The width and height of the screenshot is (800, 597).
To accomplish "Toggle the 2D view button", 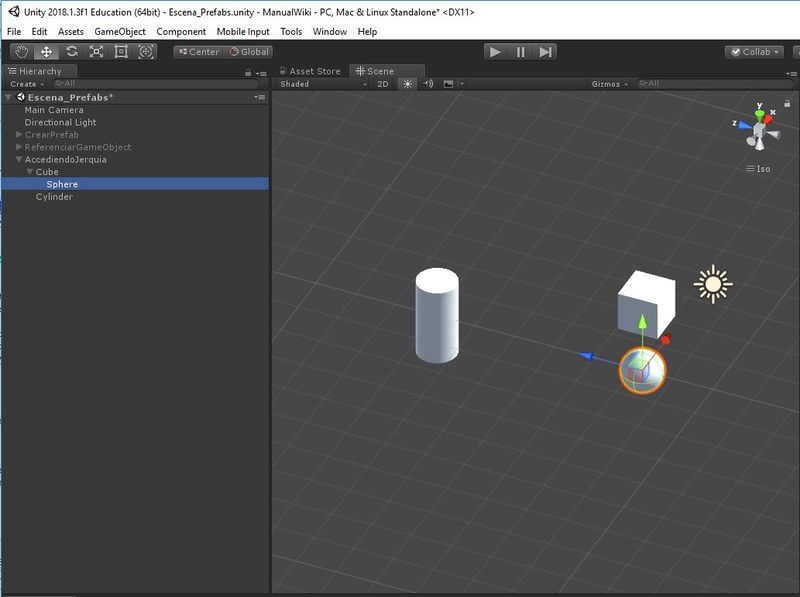I will pos(383,84).
